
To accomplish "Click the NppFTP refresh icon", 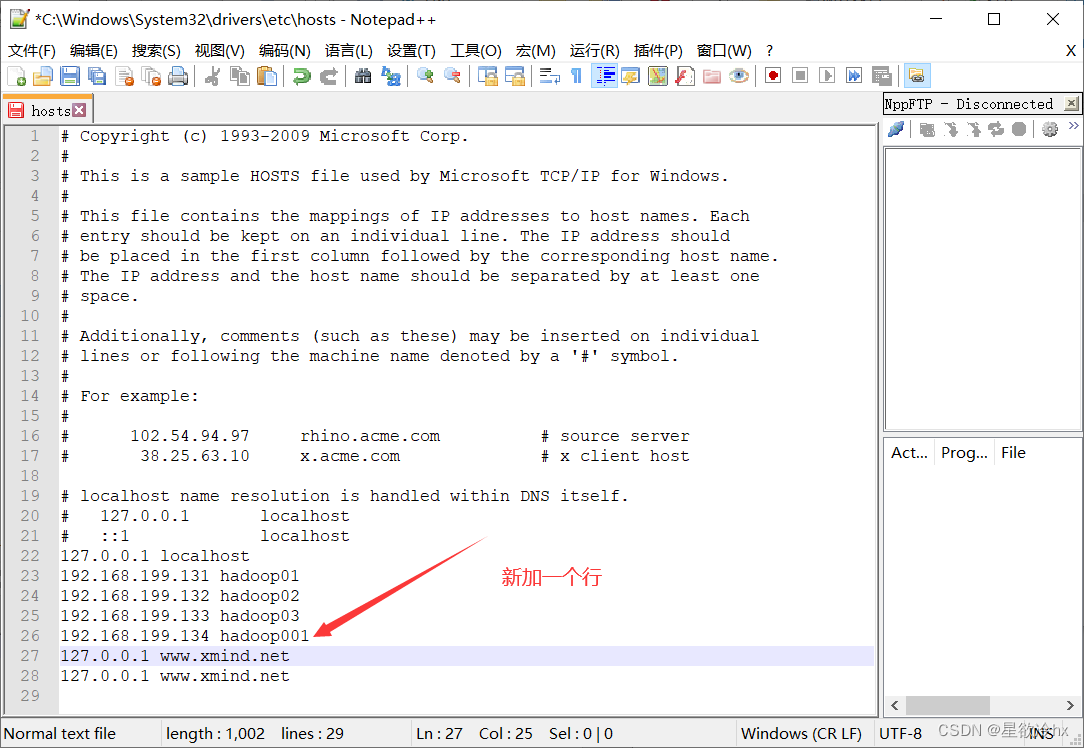I will pos(996,129).
